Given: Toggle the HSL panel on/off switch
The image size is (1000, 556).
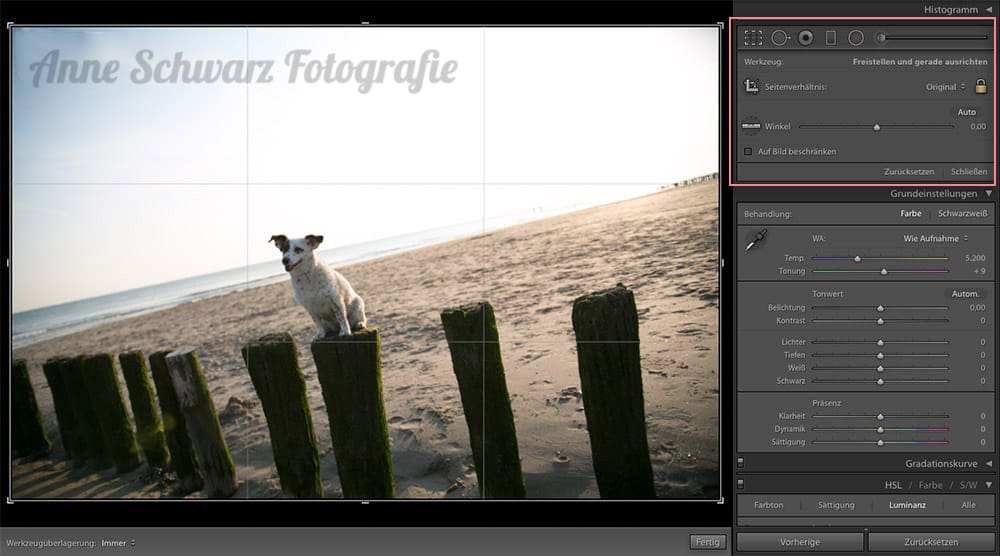Looking at the screenshot, I should click(740, 485).
